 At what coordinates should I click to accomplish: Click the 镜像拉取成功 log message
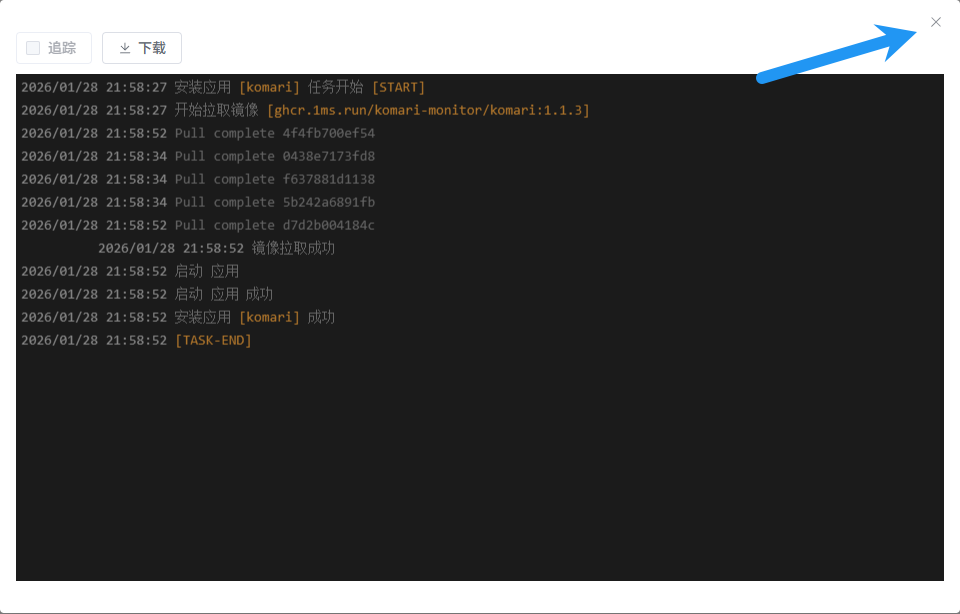click(293, 248)
